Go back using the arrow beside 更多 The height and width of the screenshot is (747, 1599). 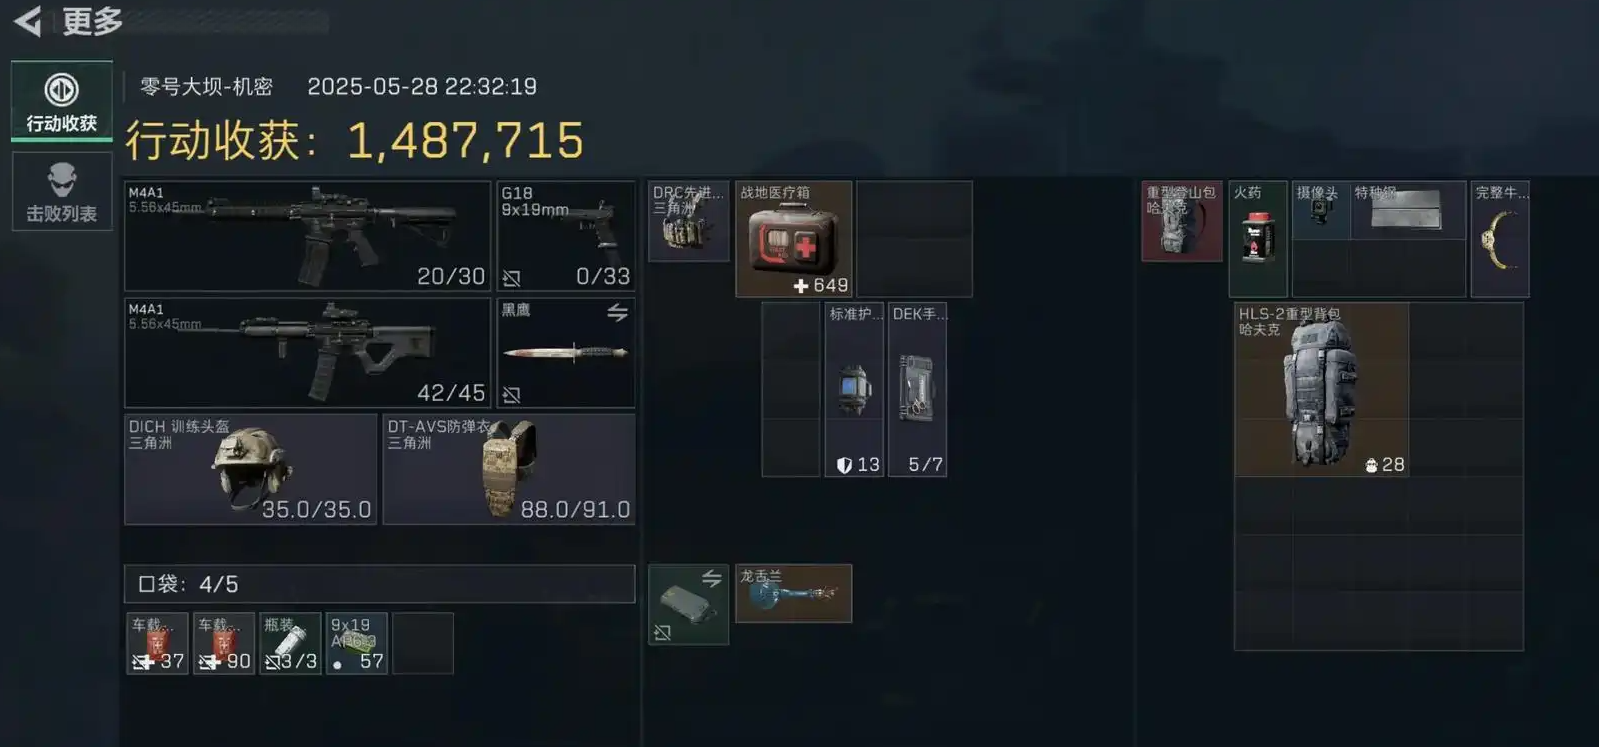tap(28, 20)
